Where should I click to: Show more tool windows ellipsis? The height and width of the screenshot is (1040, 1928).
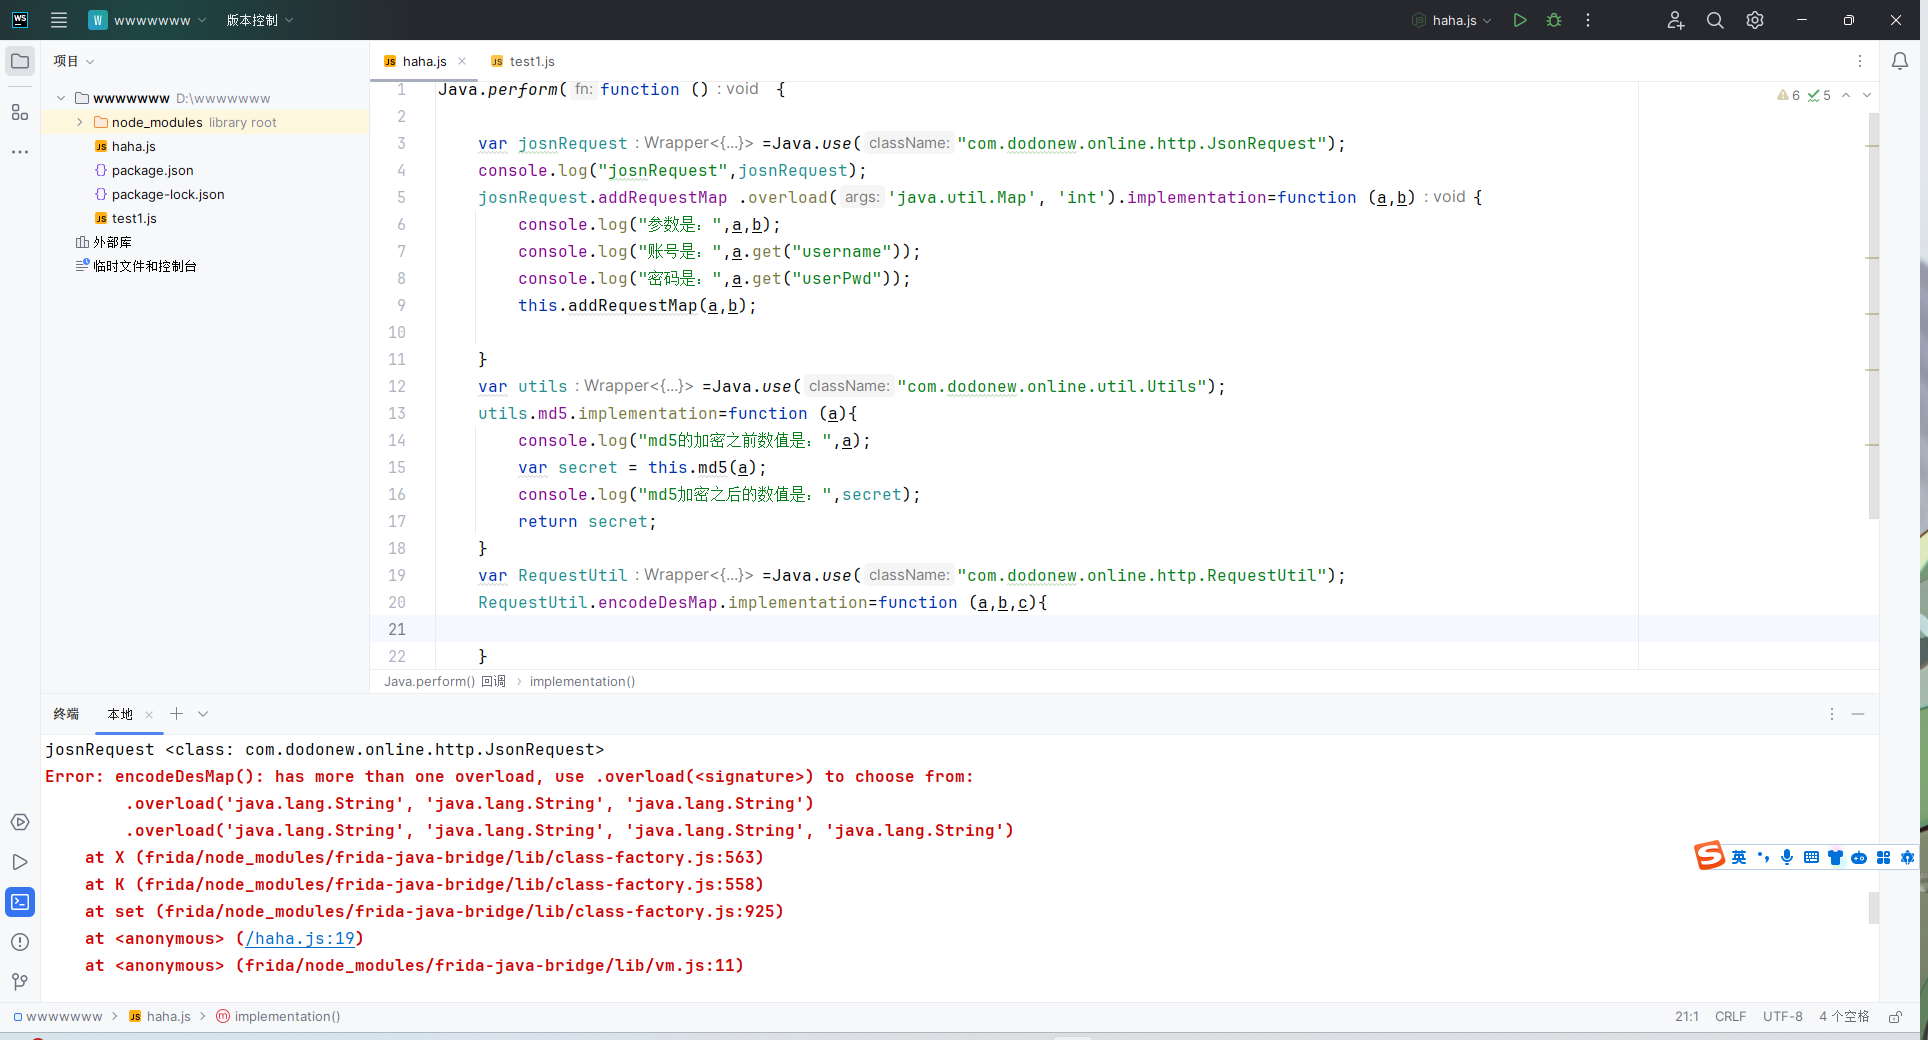point(20,152)
